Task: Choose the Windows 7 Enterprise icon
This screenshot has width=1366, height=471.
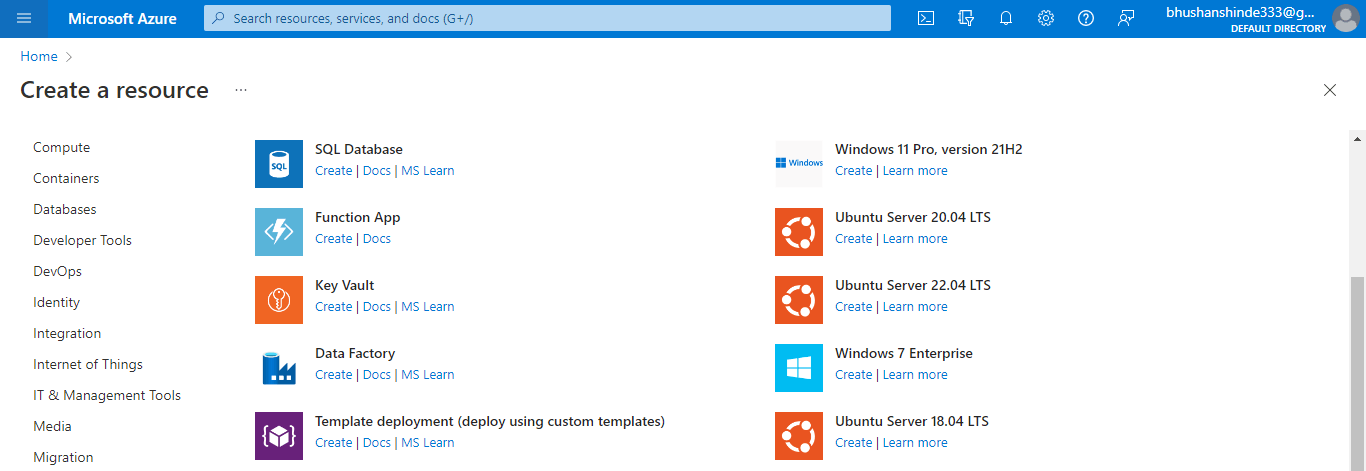Action: (x=799, y=368)
